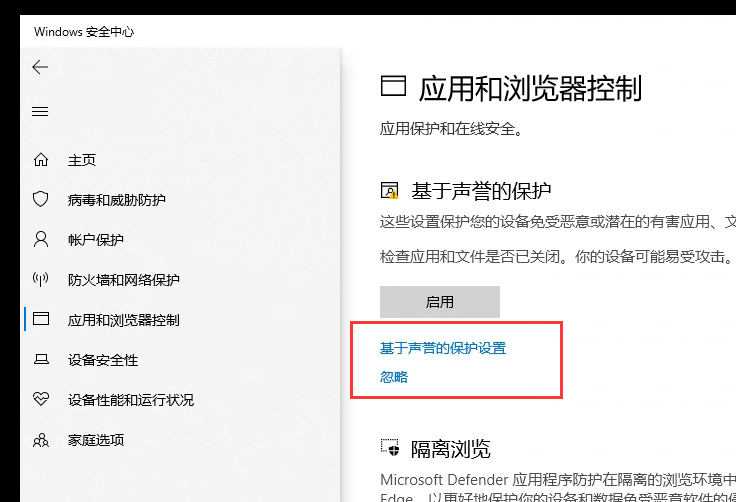Click the 隔离浏览 shield icon

[x=390, y=448]
